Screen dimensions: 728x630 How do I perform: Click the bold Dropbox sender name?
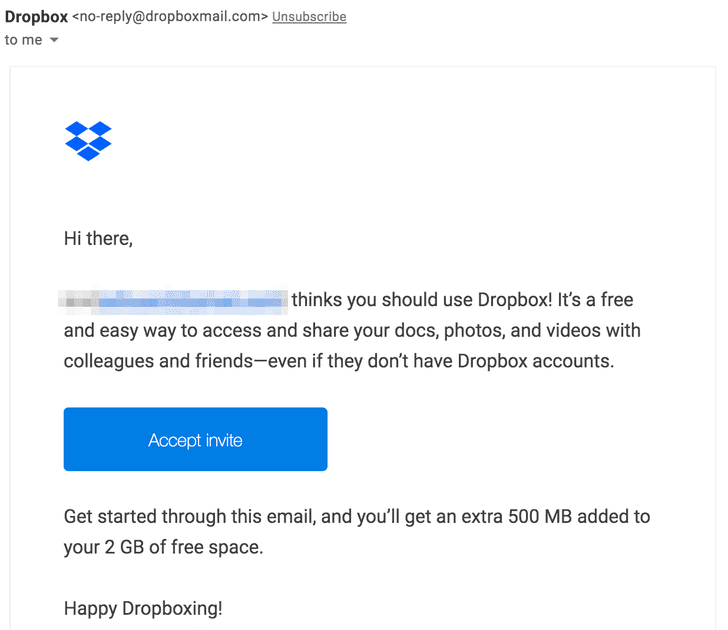pyautogui.click(x=36, y=17)
